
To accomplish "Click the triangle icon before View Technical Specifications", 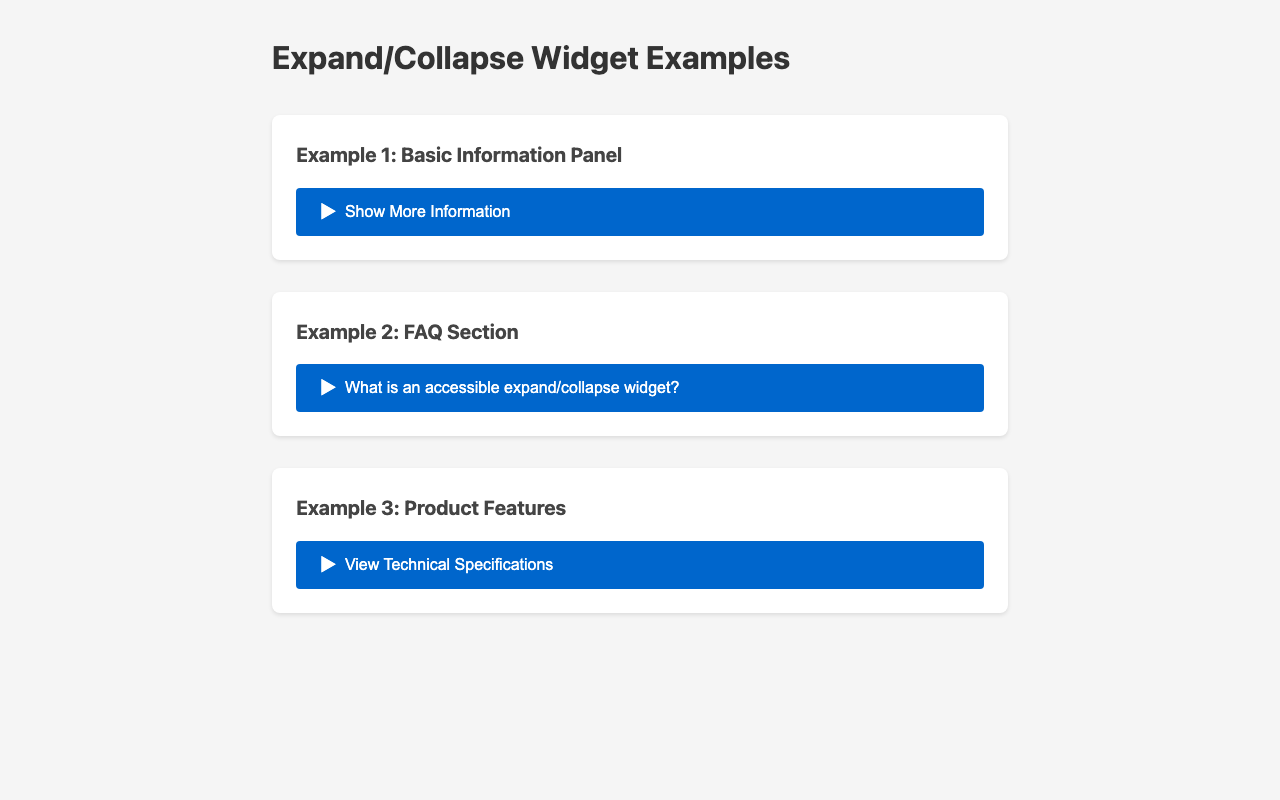I will (328, 565).
